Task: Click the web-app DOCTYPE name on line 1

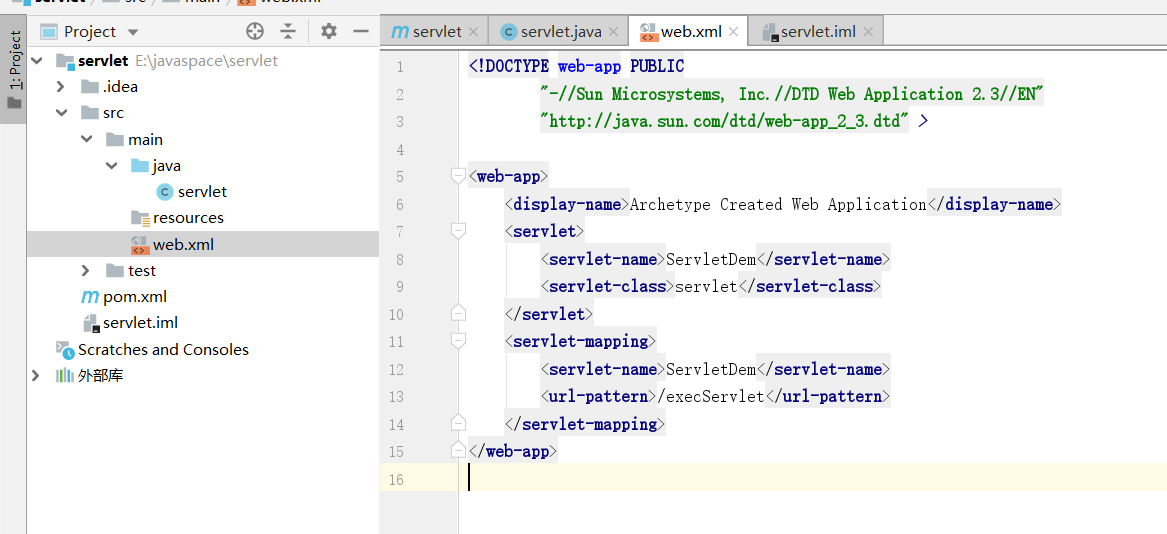Action: pyautogui.click(x=589, y=67)
